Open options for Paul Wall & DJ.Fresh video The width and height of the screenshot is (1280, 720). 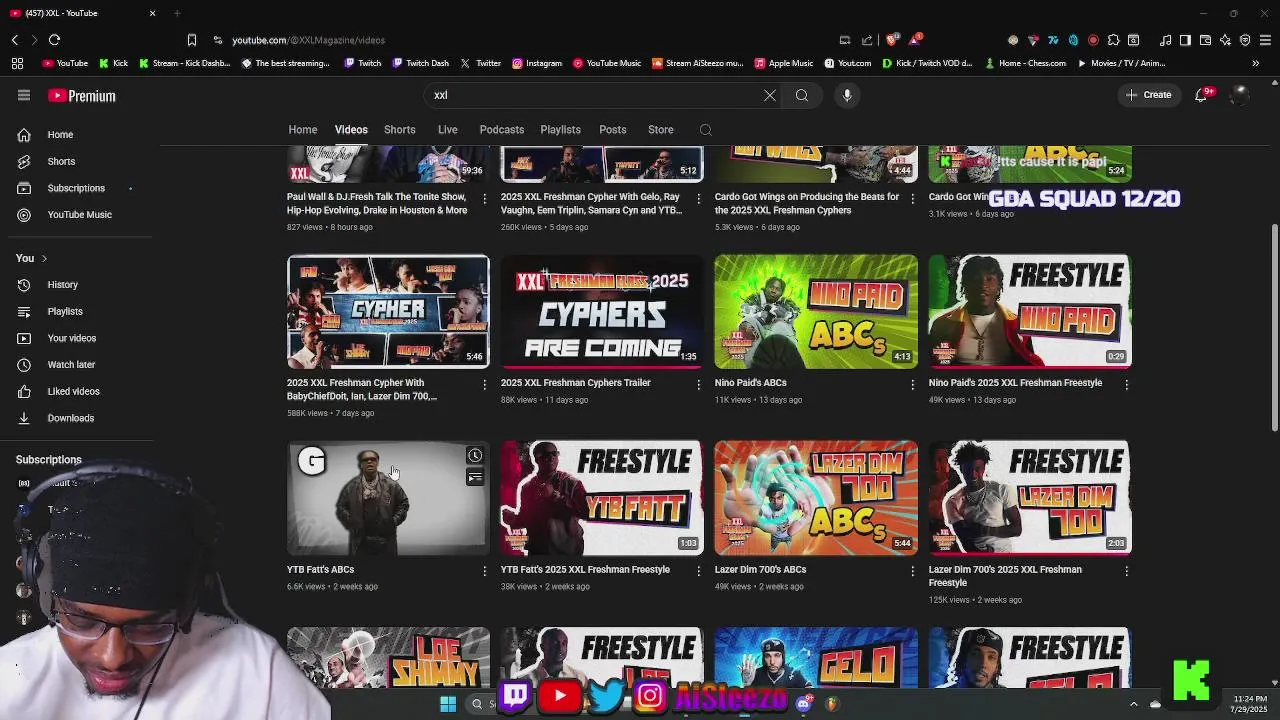pos(485,199)
